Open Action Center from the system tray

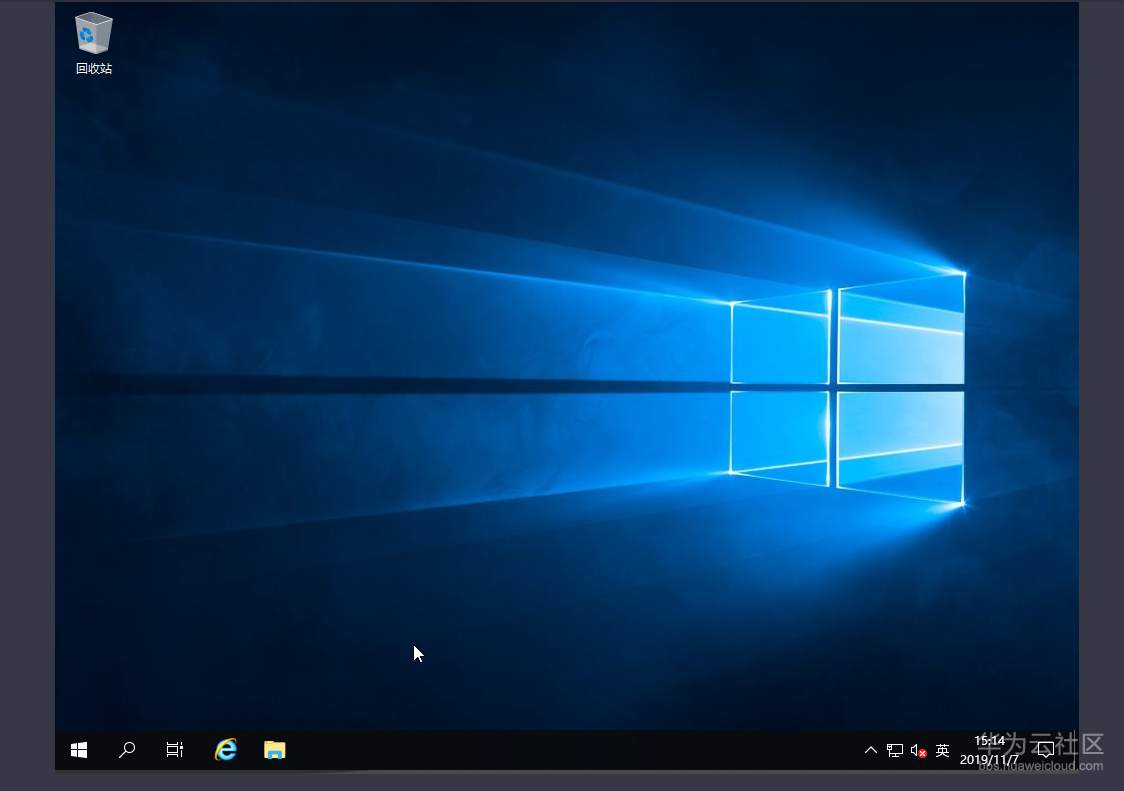[x=1046, y=749]
